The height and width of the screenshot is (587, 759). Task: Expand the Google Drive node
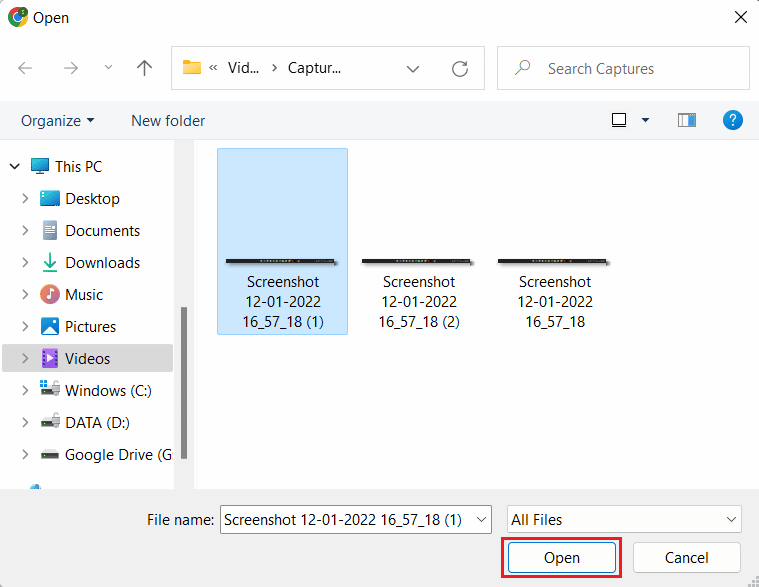click(25, 454)
